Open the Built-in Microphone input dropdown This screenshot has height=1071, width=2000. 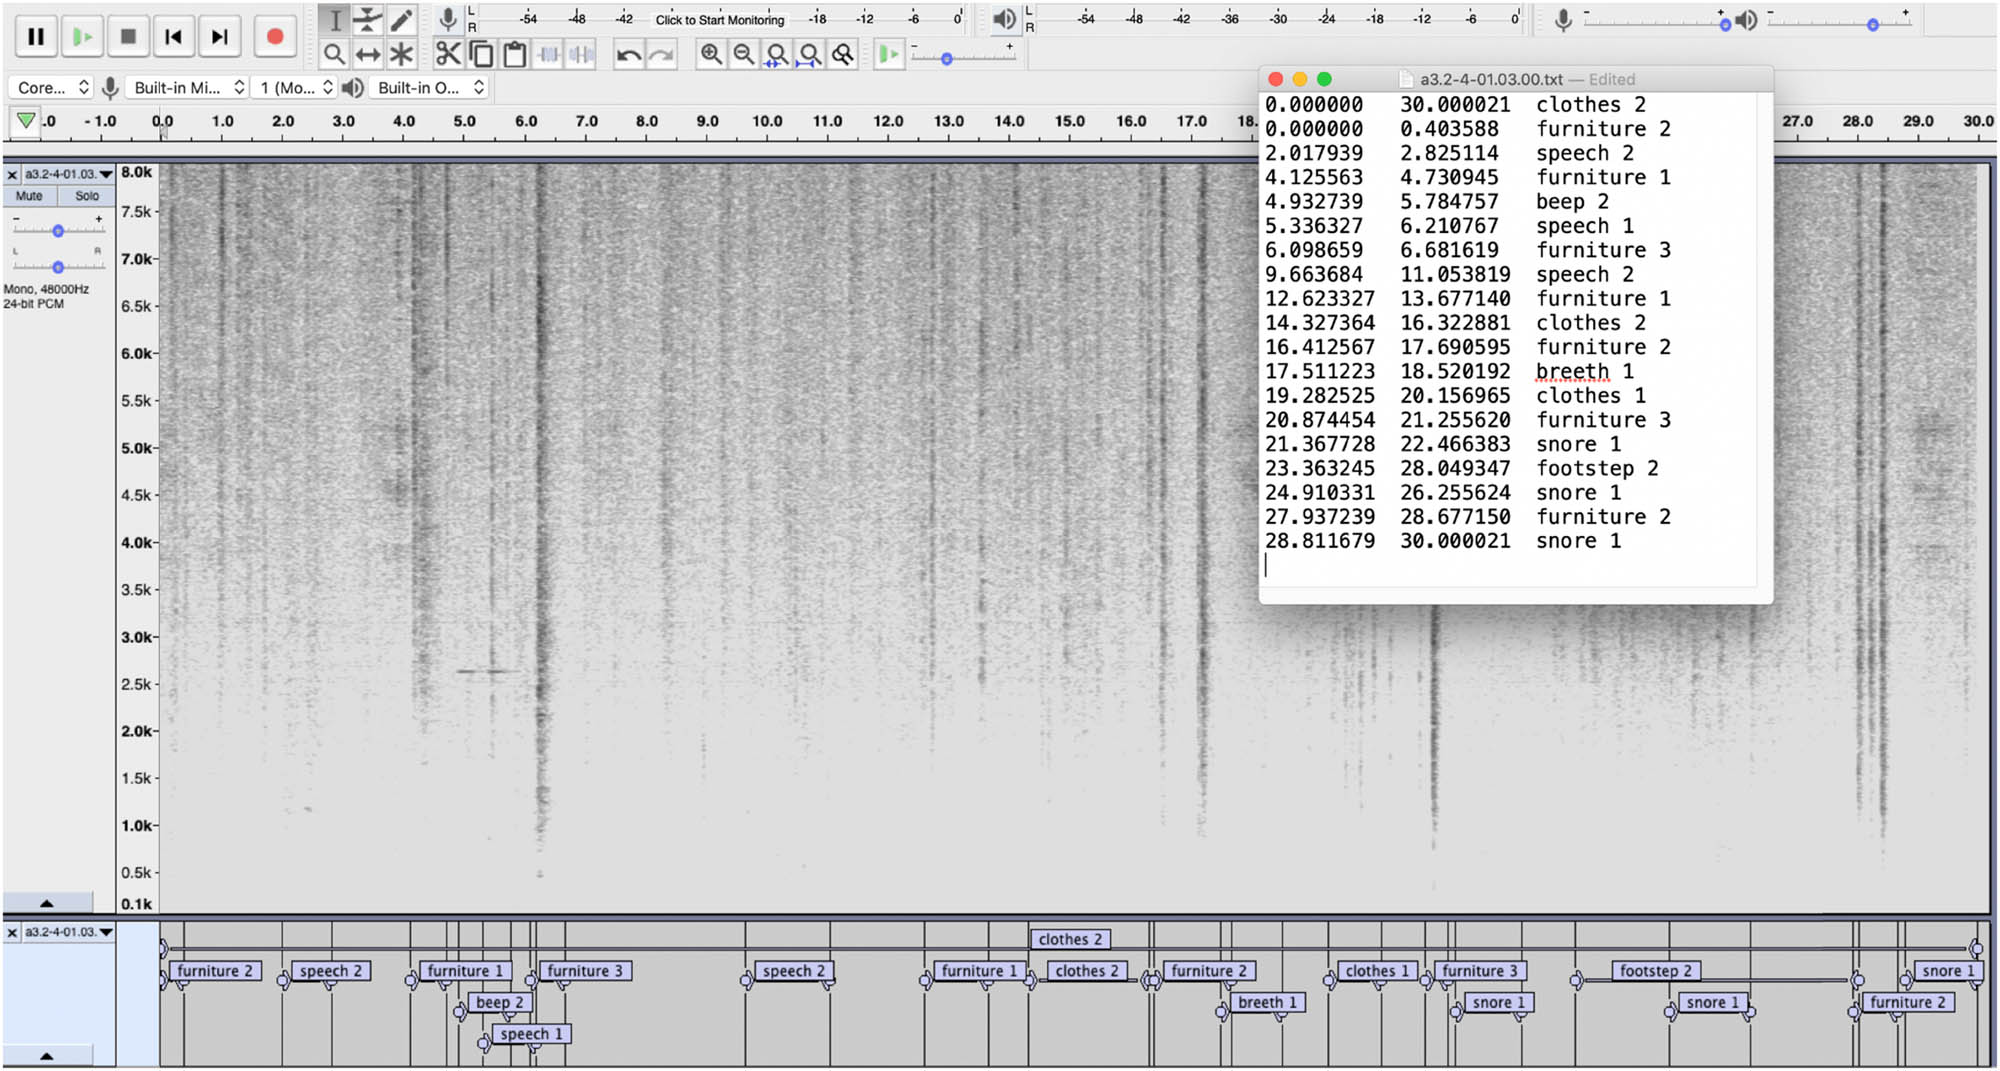(185, 87)
